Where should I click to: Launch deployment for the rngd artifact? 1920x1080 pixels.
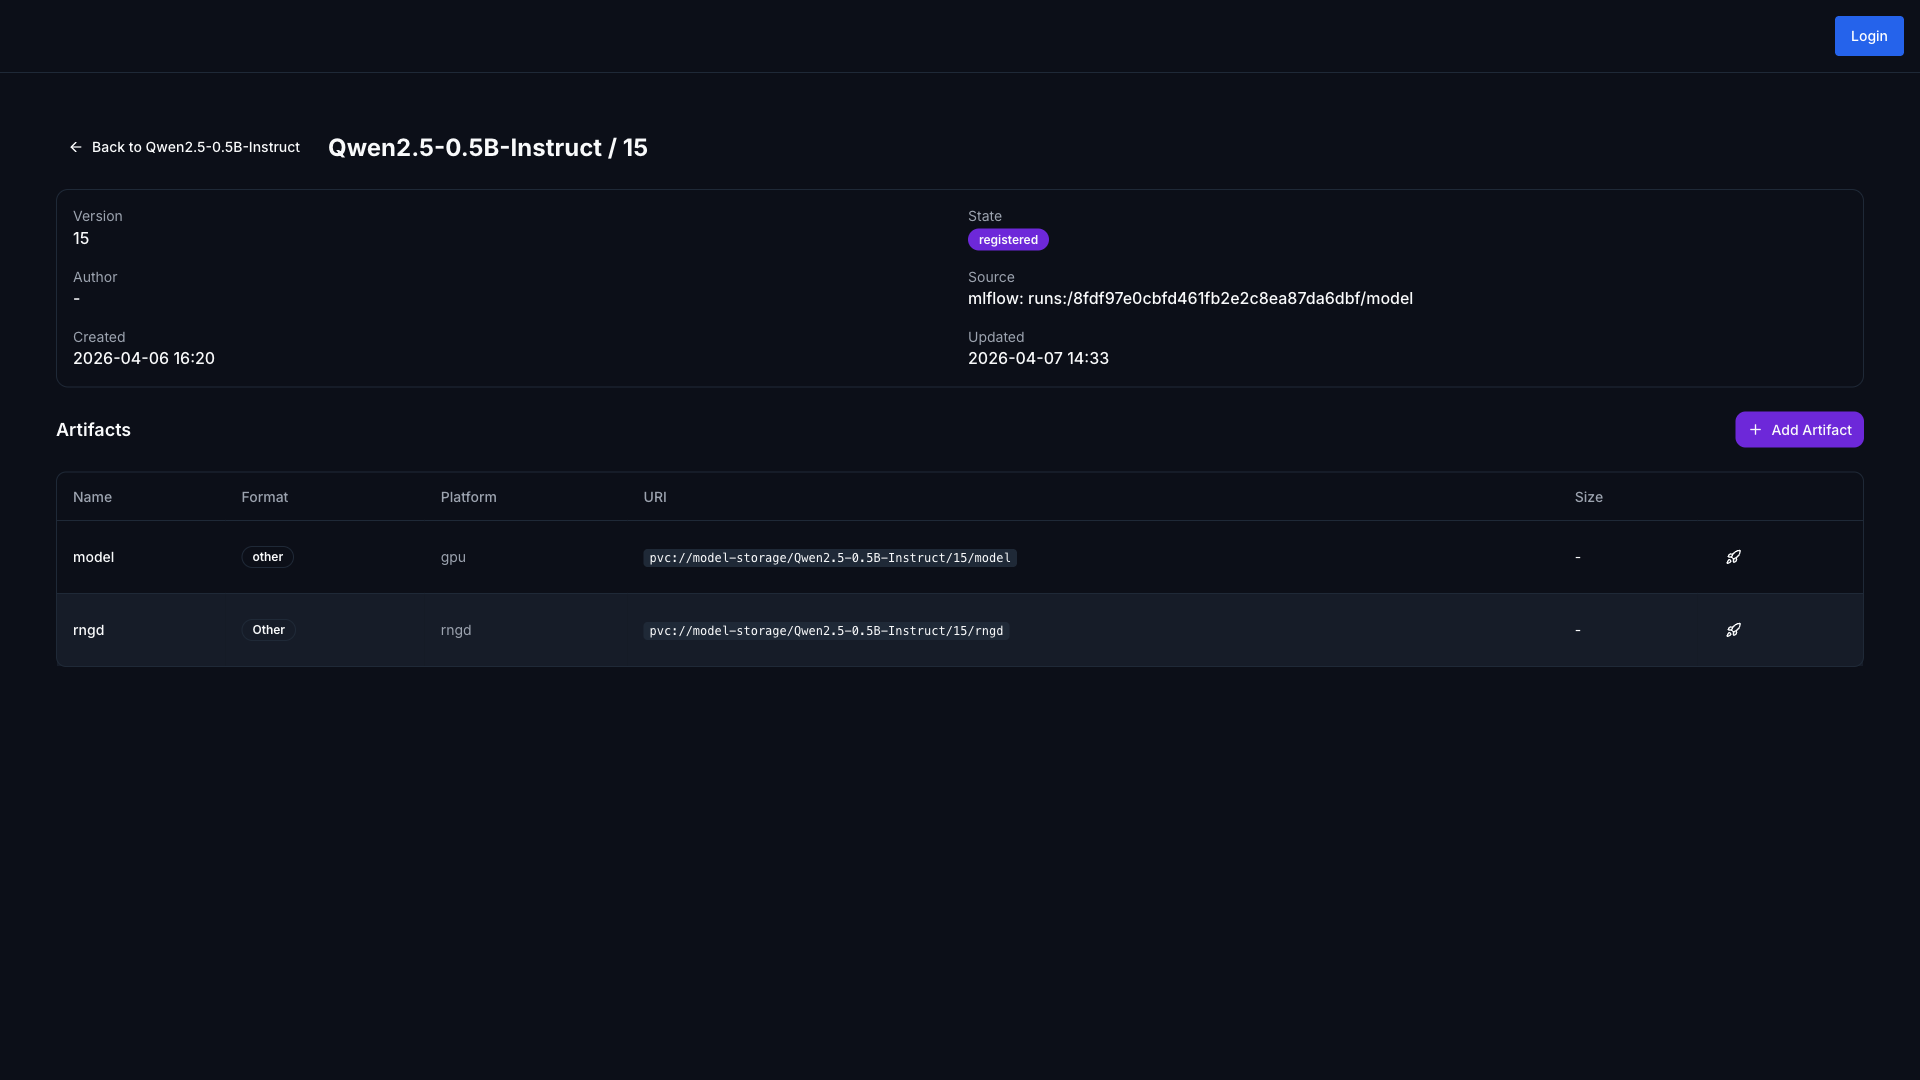click(1733, 630)
